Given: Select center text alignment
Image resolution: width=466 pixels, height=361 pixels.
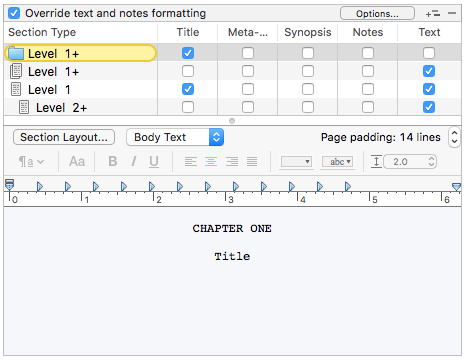Looking at the screenshot, I should pos(211,162).
